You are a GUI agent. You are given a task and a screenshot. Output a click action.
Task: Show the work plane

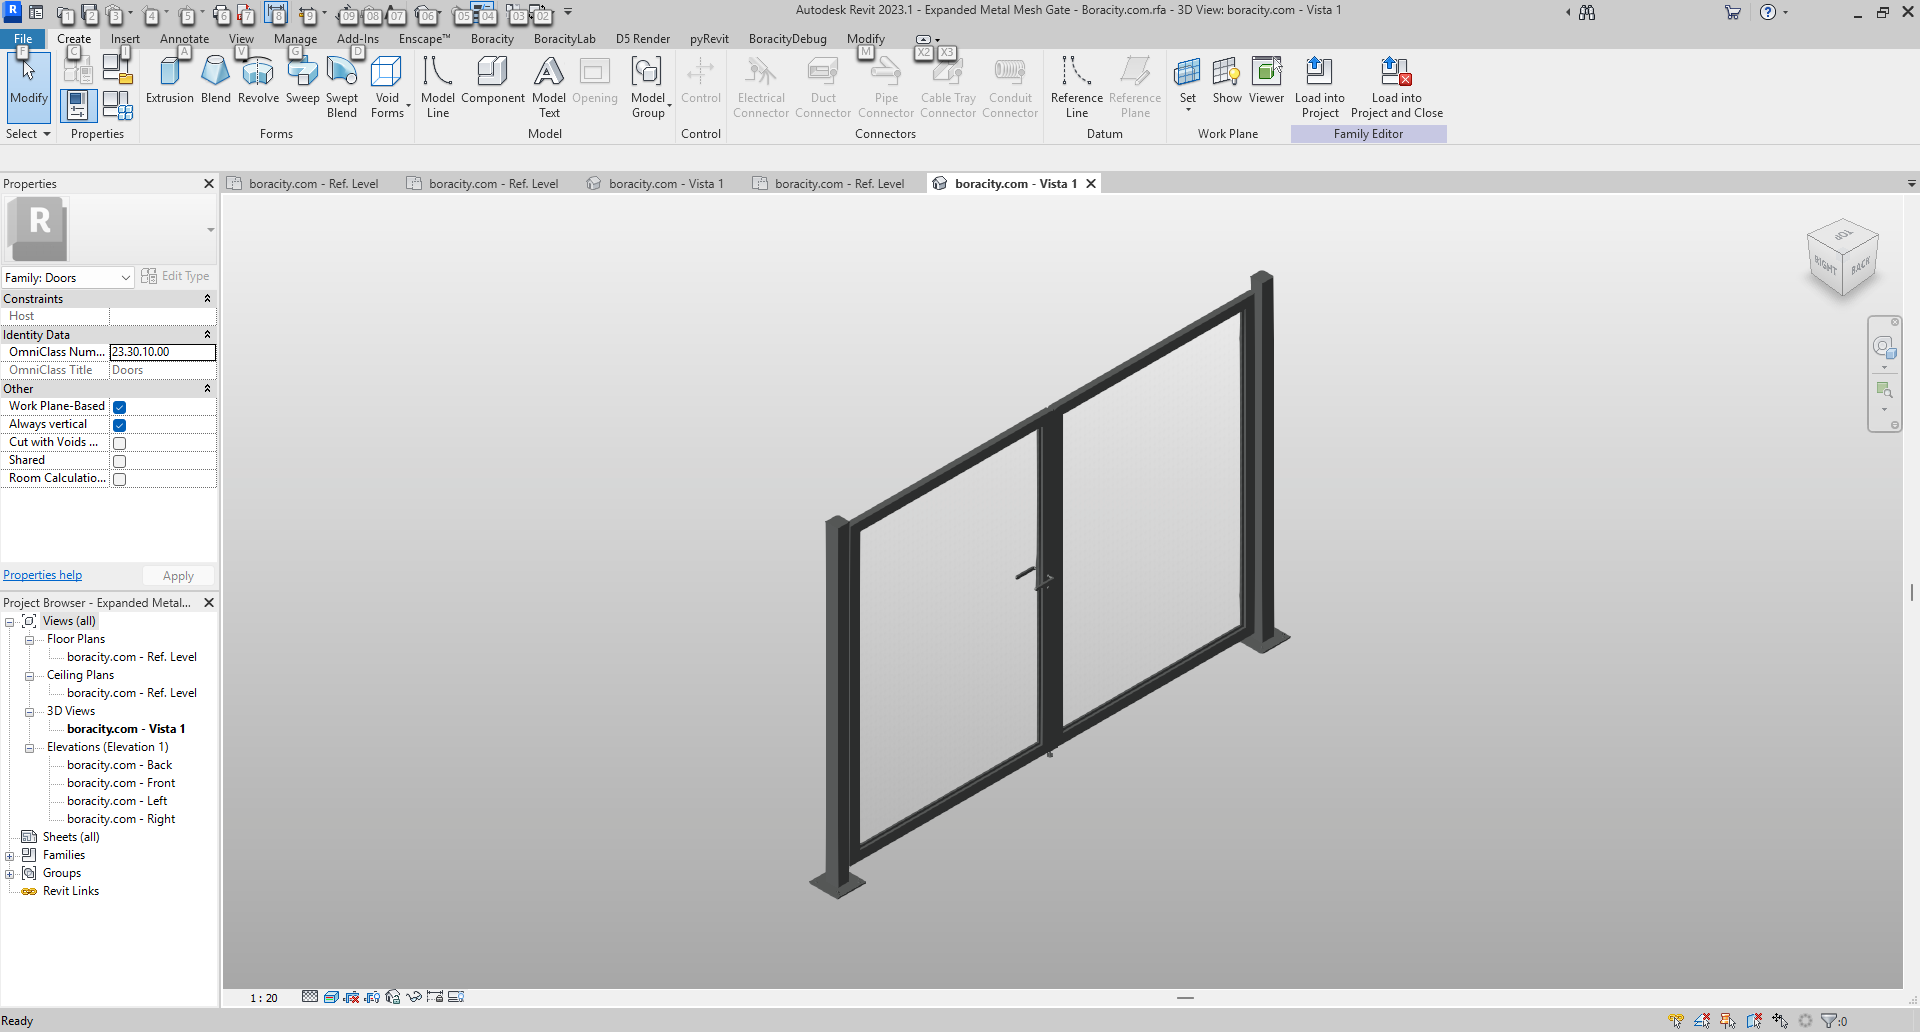pyautogui.click(x=1227, y=80)
